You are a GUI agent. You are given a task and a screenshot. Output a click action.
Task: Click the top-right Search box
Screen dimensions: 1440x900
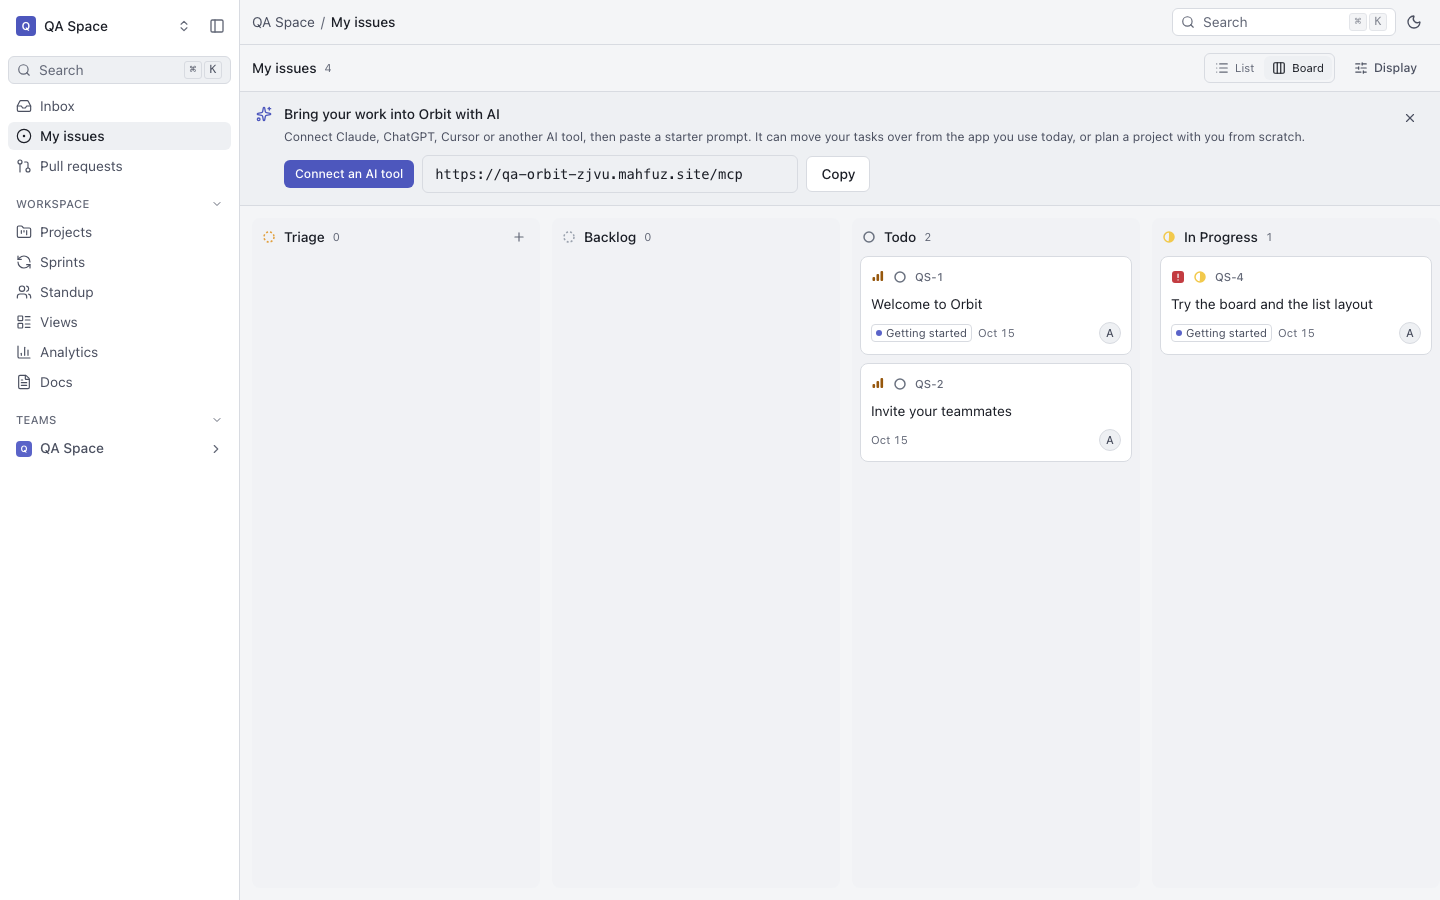pos(1283,22)
